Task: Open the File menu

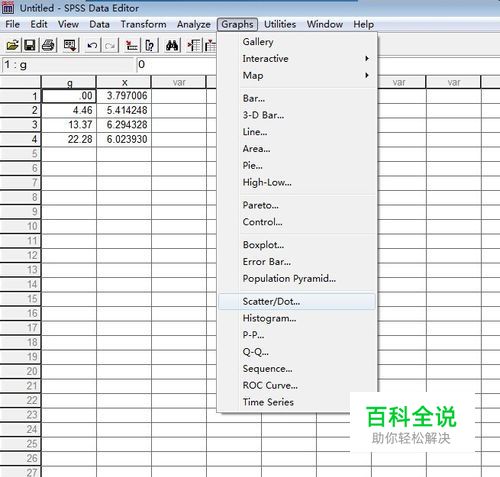Action: [x=13, y=24]
